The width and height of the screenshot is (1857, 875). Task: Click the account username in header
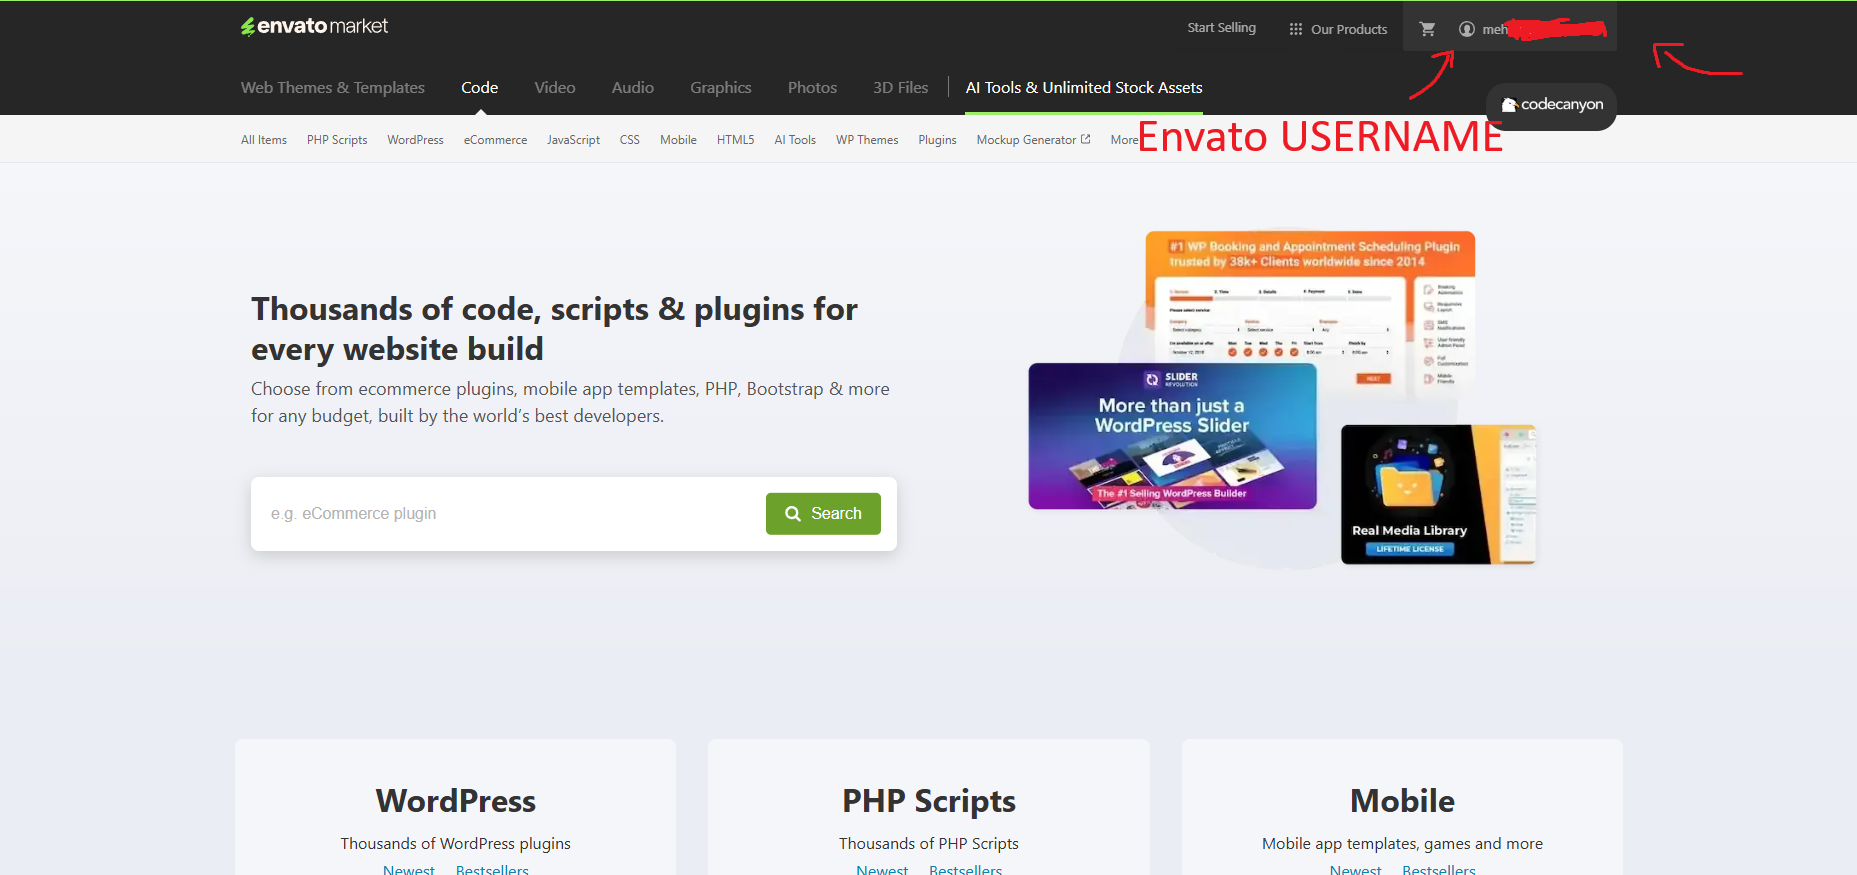coord(1544,29)
